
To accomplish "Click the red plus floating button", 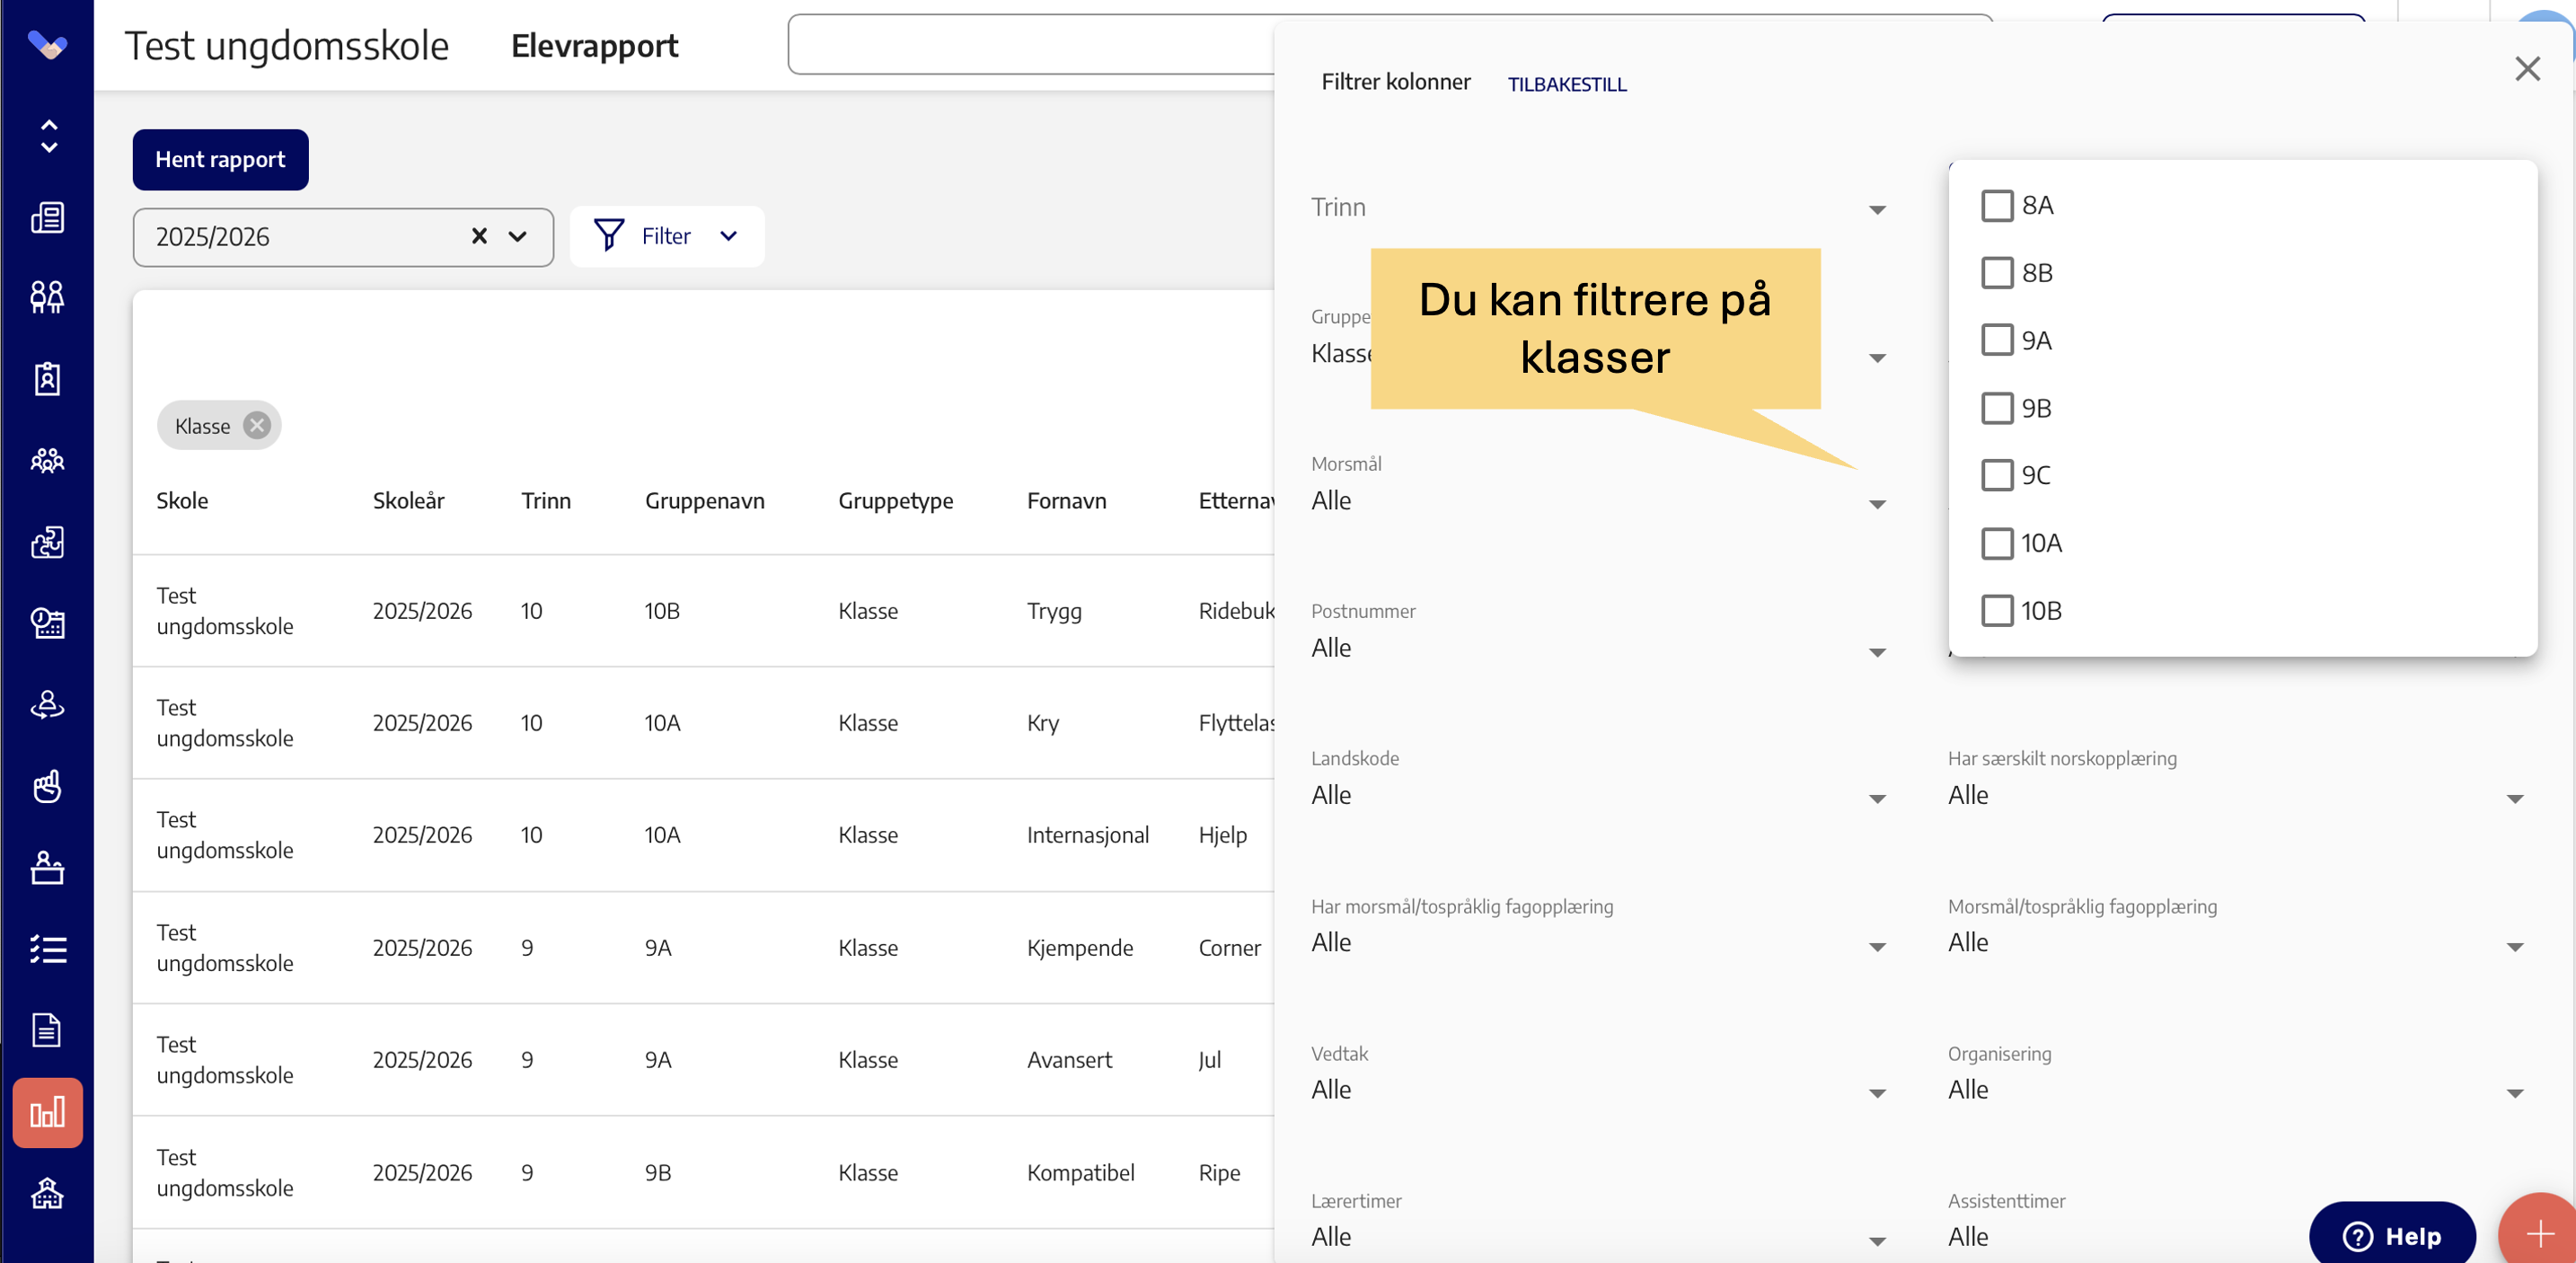I will tap(2539, 1233).
